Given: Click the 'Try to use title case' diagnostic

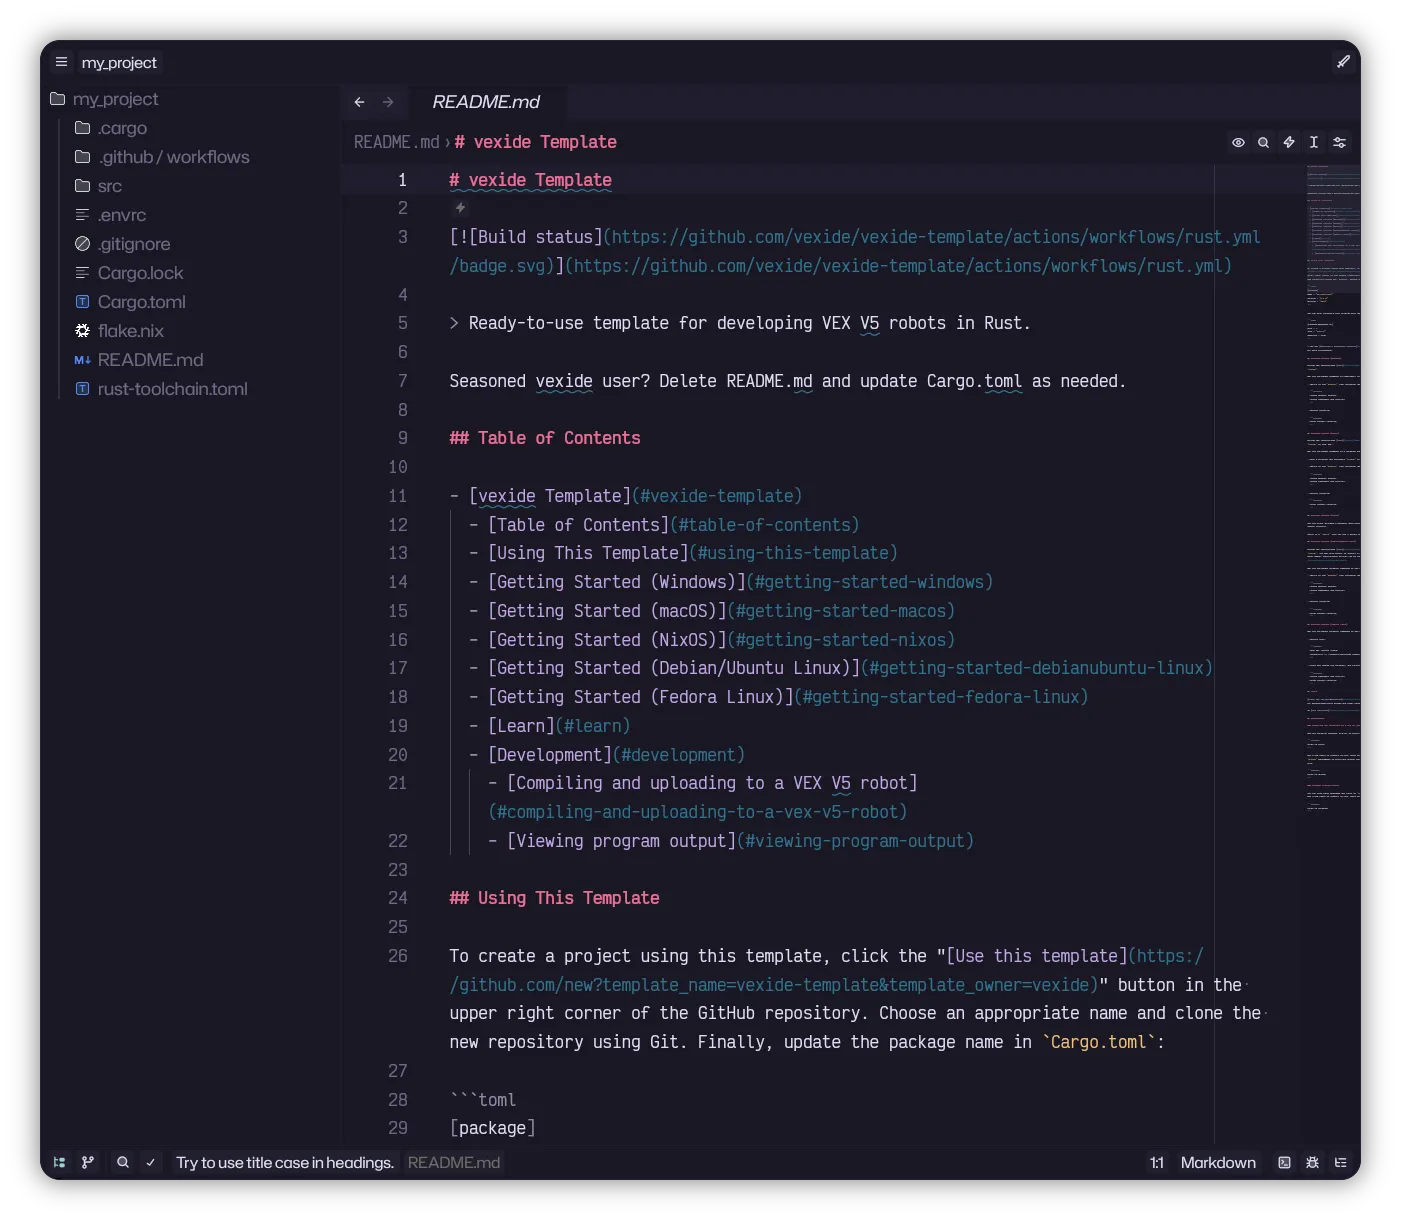Looking at the screenshot, I should [x=285, y=1162].
